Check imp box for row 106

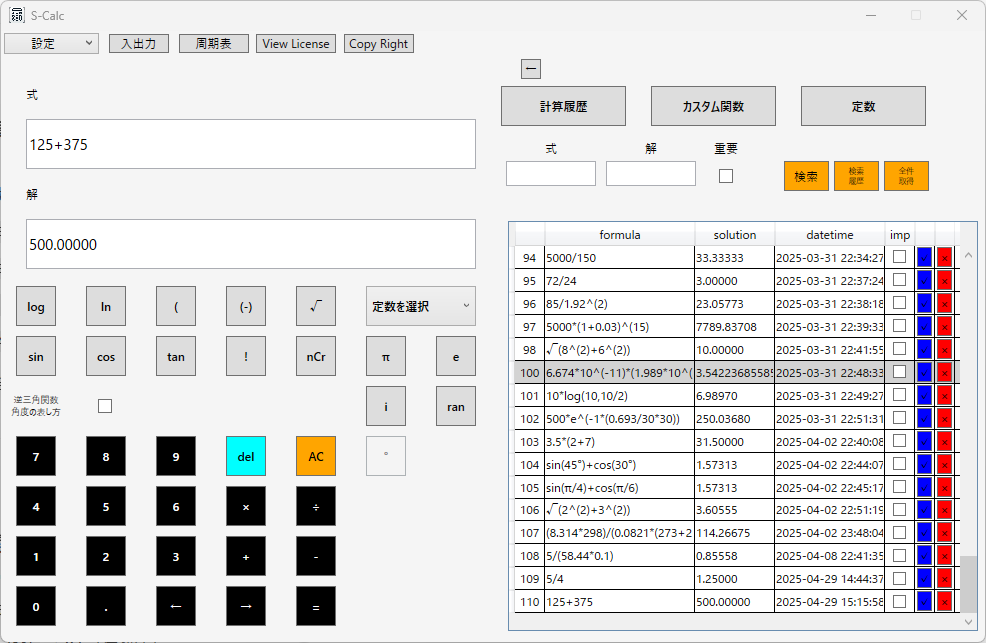(900, 509)
